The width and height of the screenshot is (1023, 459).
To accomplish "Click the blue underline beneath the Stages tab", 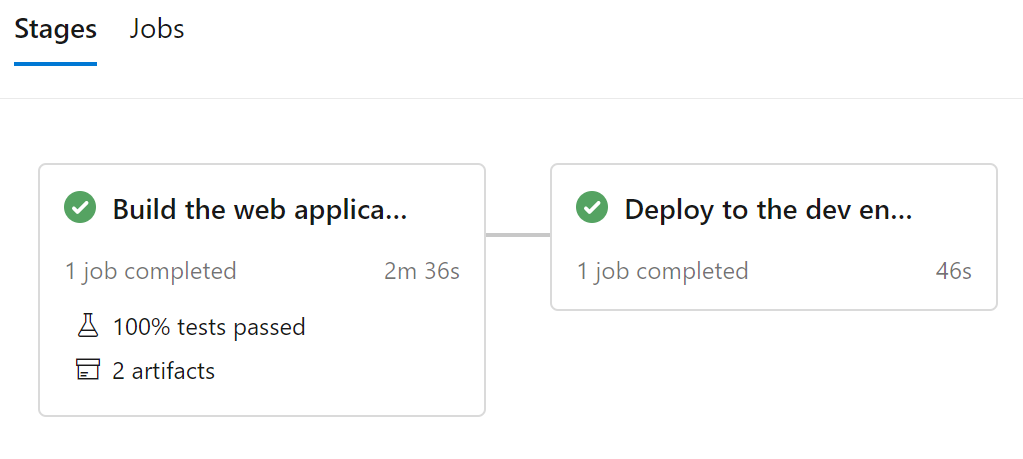I will (55, 64).
